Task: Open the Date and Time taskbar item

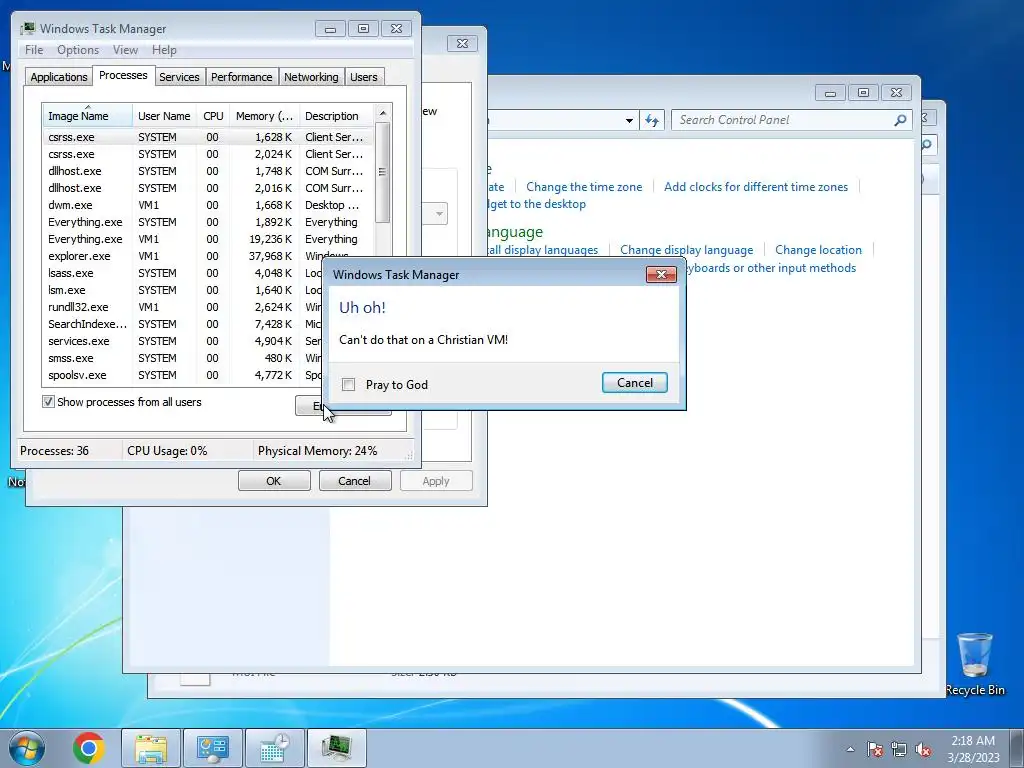Action: [x=274, y=748]
